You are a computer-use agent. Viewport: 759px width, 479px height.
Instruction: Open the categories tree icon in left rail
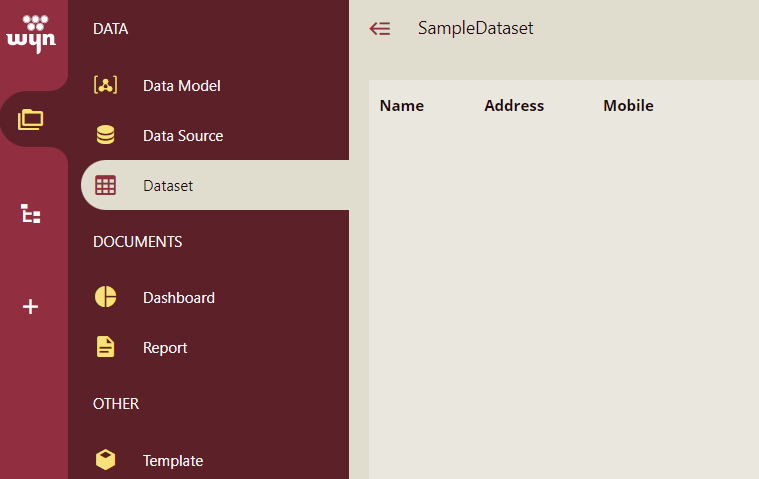(31, 213)
